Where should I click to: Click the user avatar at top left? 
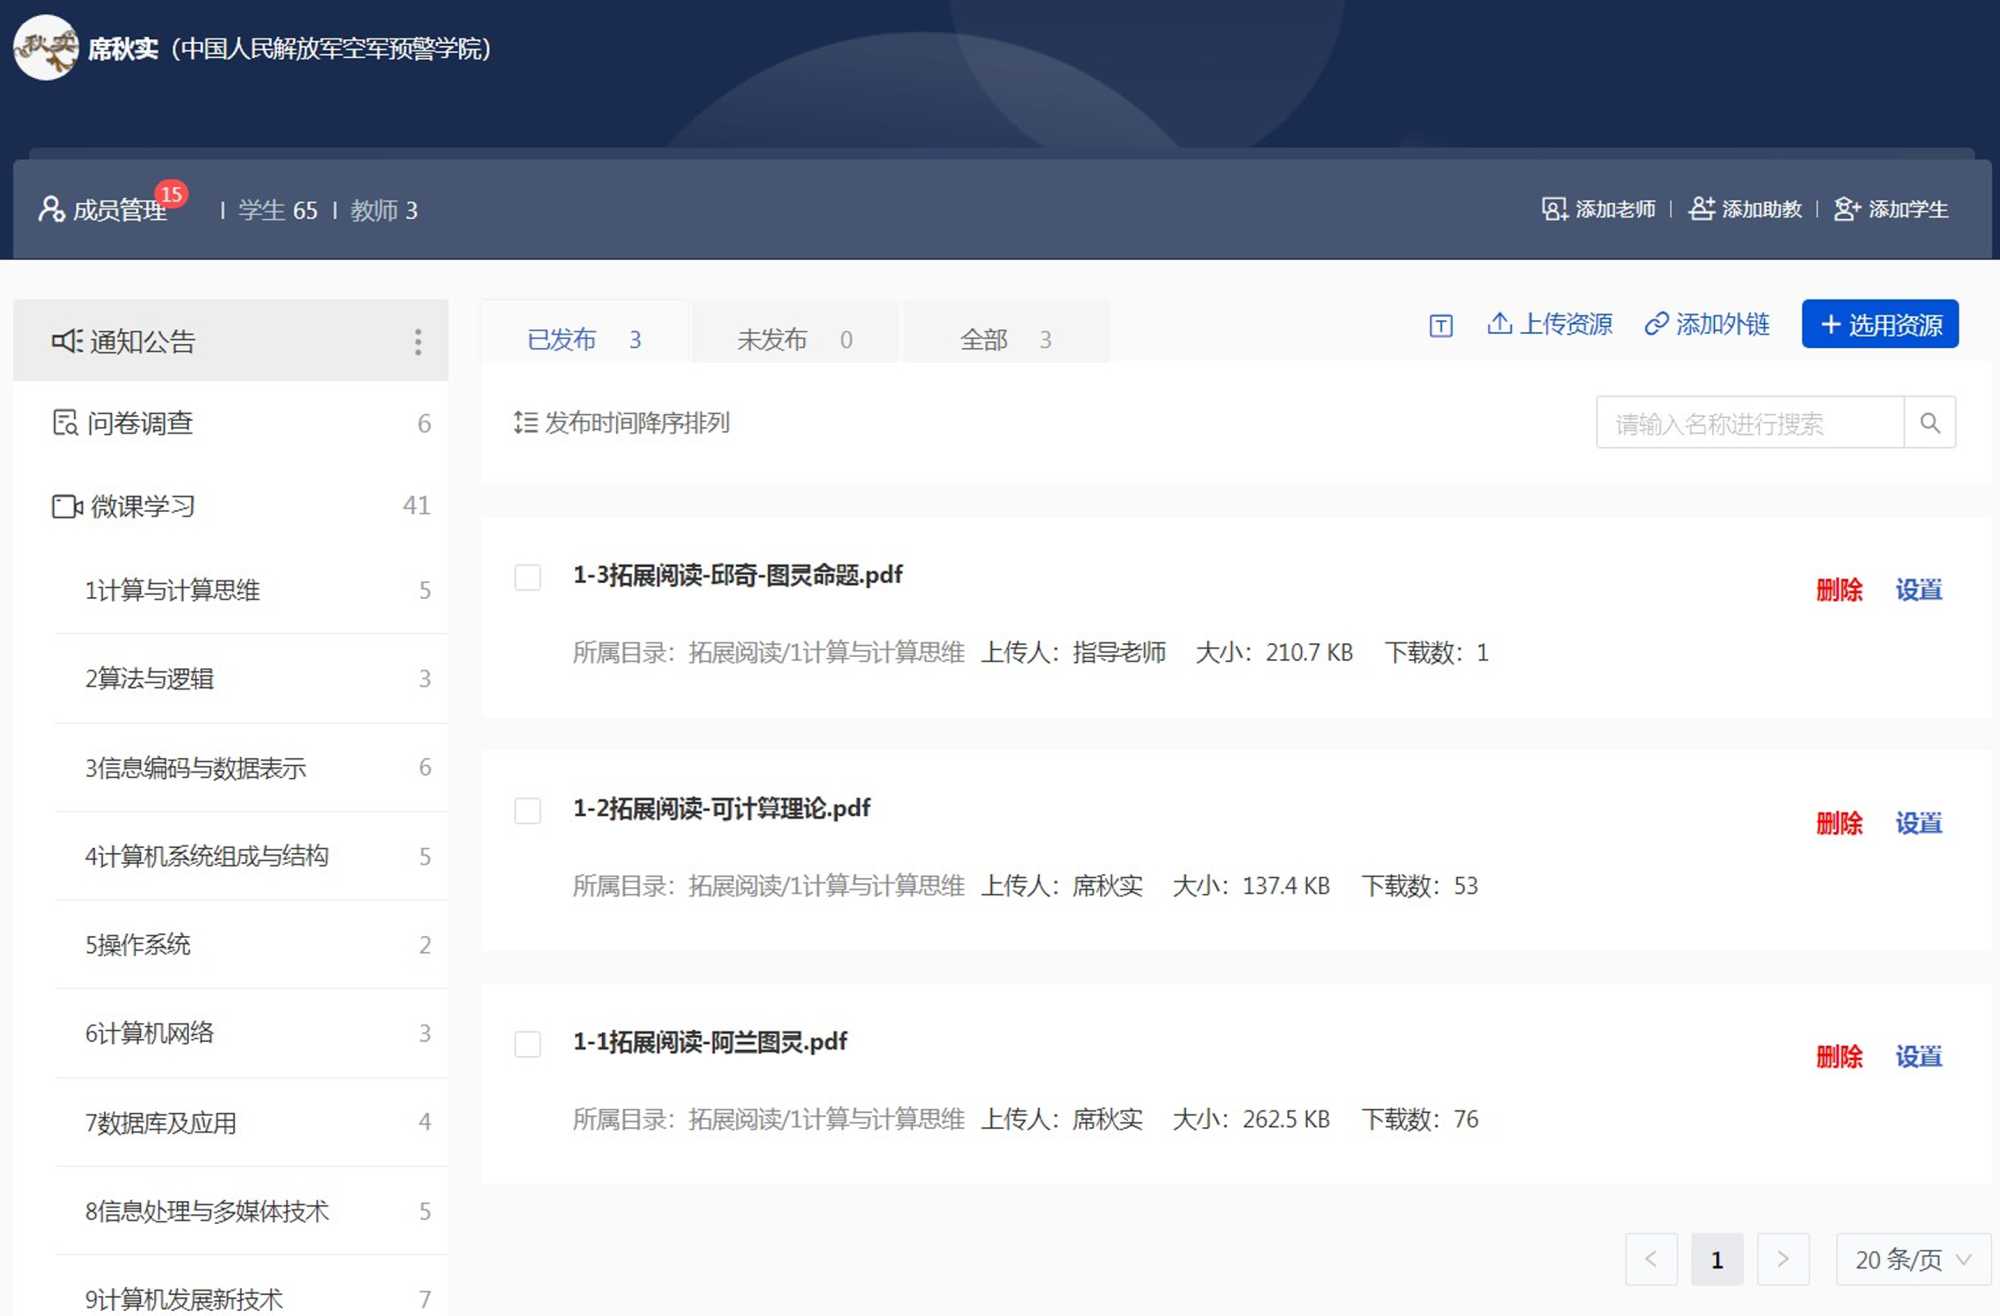(46, 48)
